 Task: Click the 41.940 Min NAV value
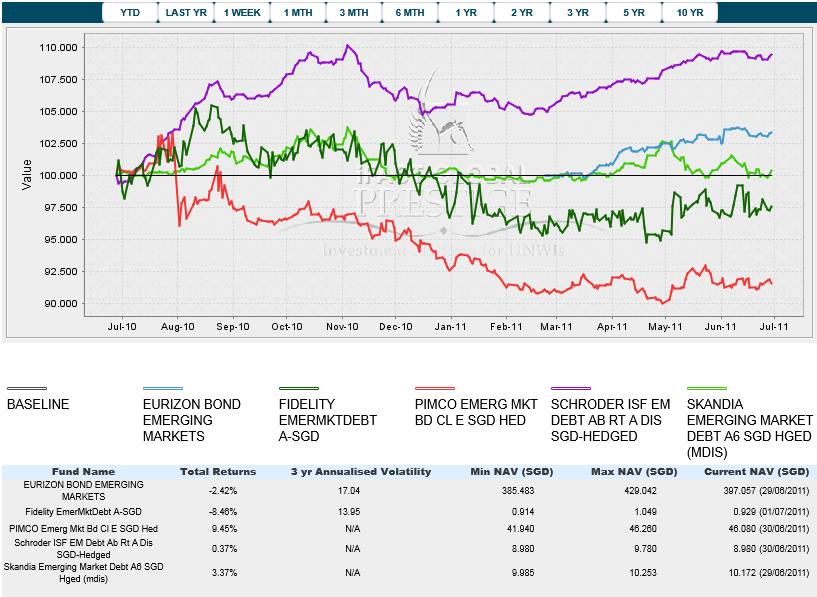click(x=521, y=528)
